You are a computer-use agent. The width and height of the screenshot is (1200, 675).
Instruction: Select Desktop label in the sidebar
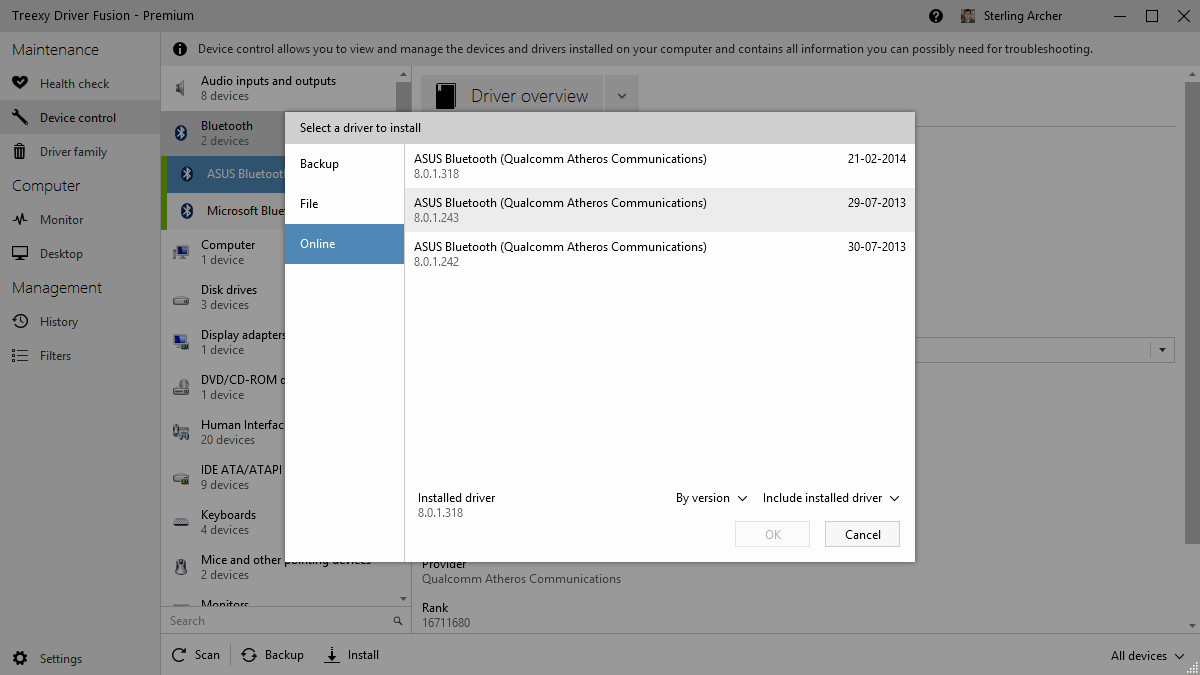click(x=61, y=254)
